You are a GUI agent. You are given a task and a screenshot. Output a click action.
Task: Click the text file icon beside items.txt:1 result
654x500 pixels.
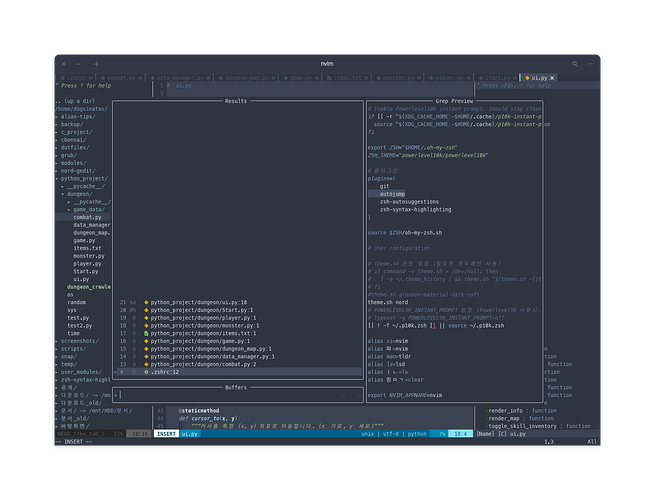(x=146, y=331)
